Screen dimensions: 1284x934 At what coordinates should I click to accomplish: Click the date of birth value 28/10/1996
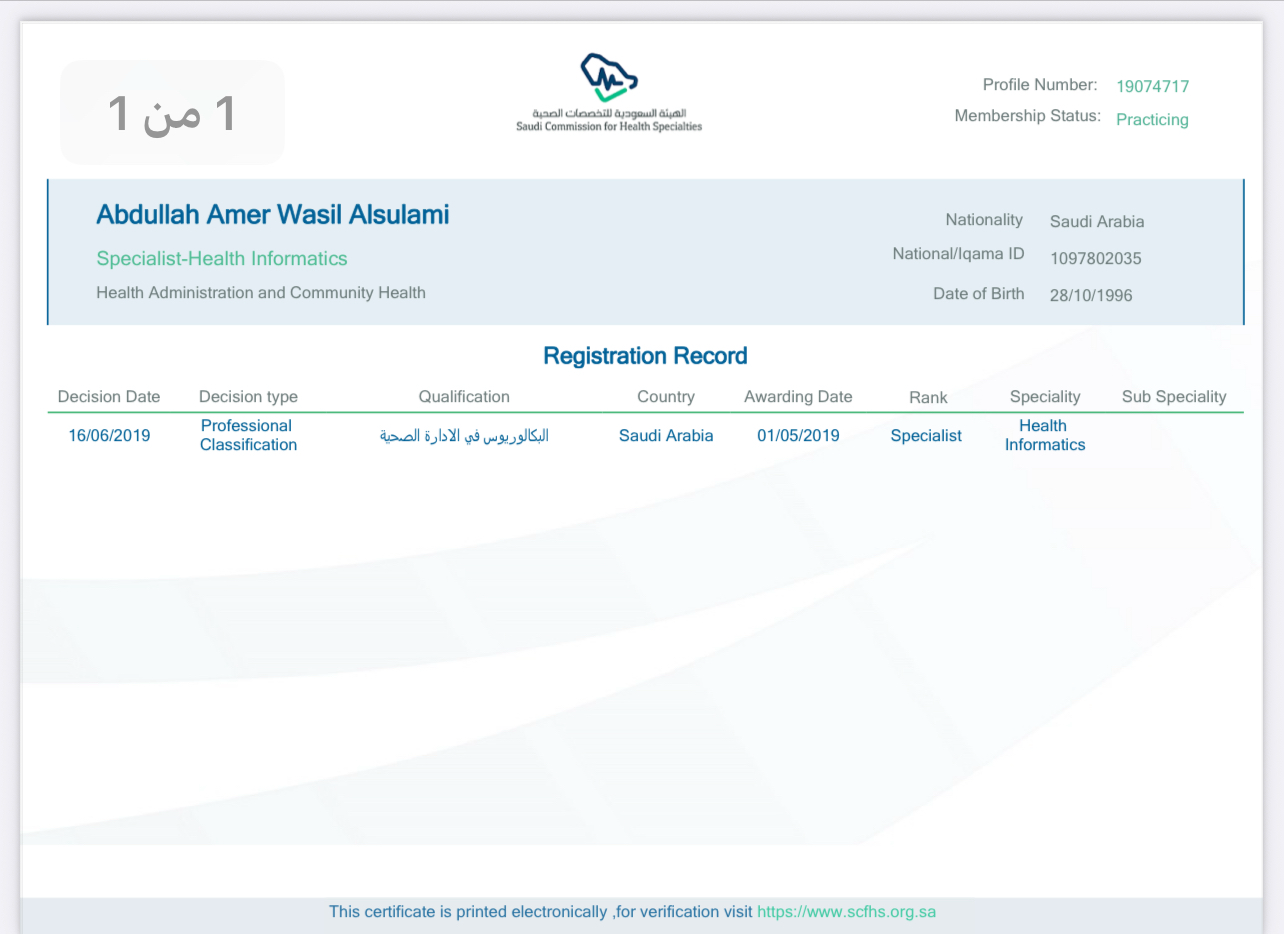tap(1091, 296)
